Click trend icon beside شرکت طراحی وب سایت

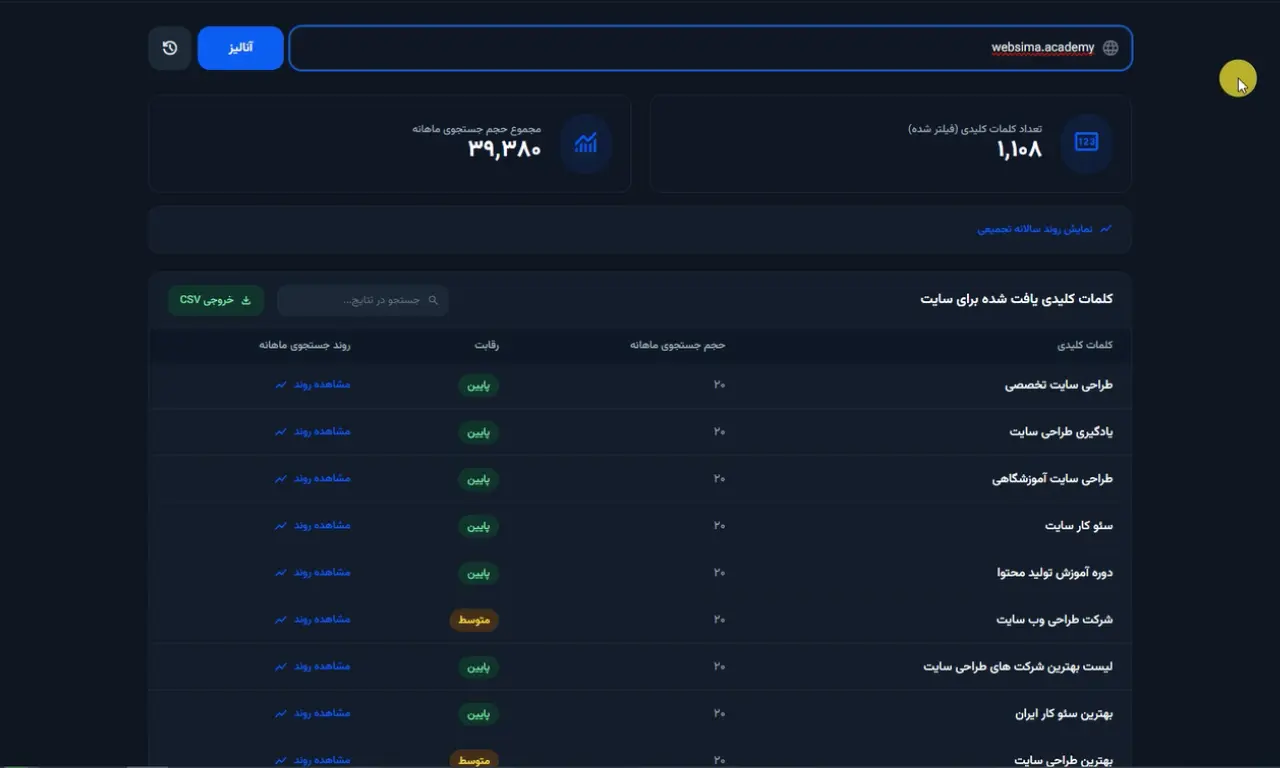point(281,620)
